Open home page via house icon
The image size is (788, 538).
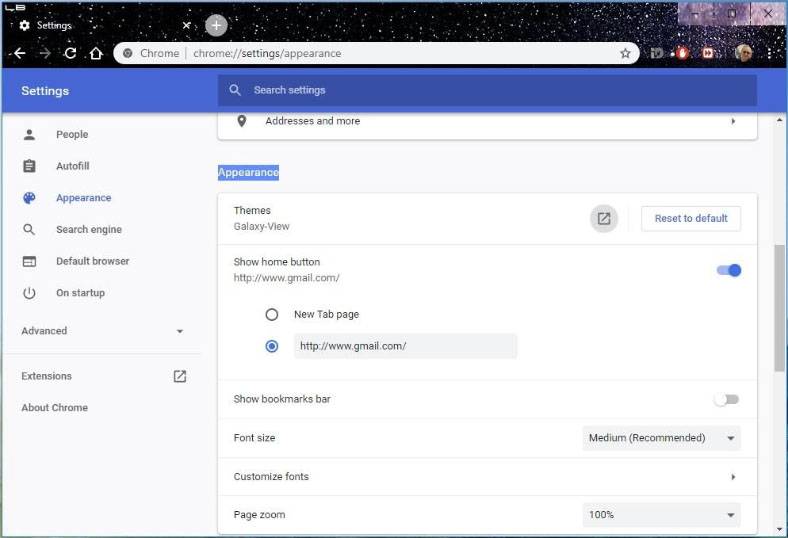(x=96, y=53)
